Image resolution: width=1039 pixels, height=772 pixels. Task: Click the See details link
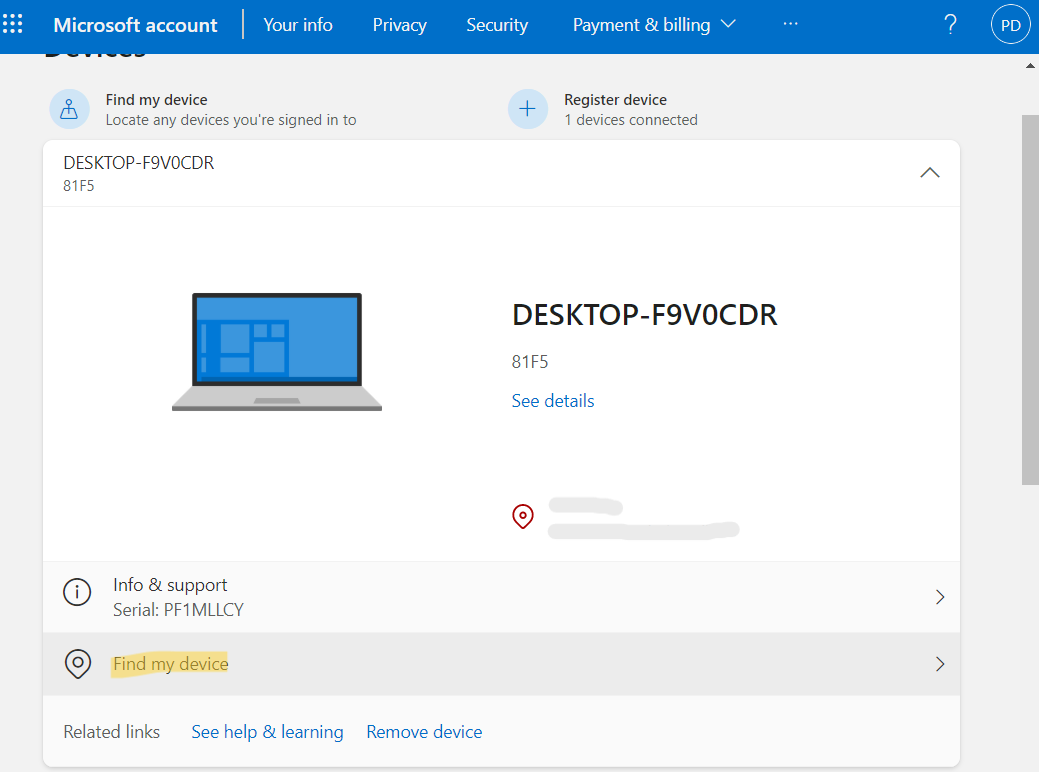[553, 401]
